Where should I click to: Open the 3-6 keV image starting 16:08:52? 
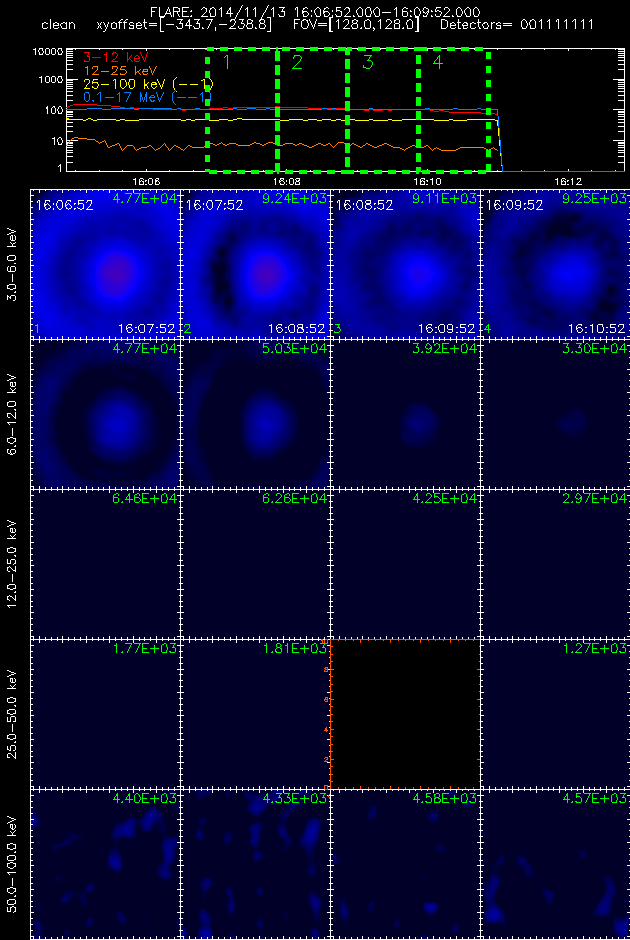405,263
